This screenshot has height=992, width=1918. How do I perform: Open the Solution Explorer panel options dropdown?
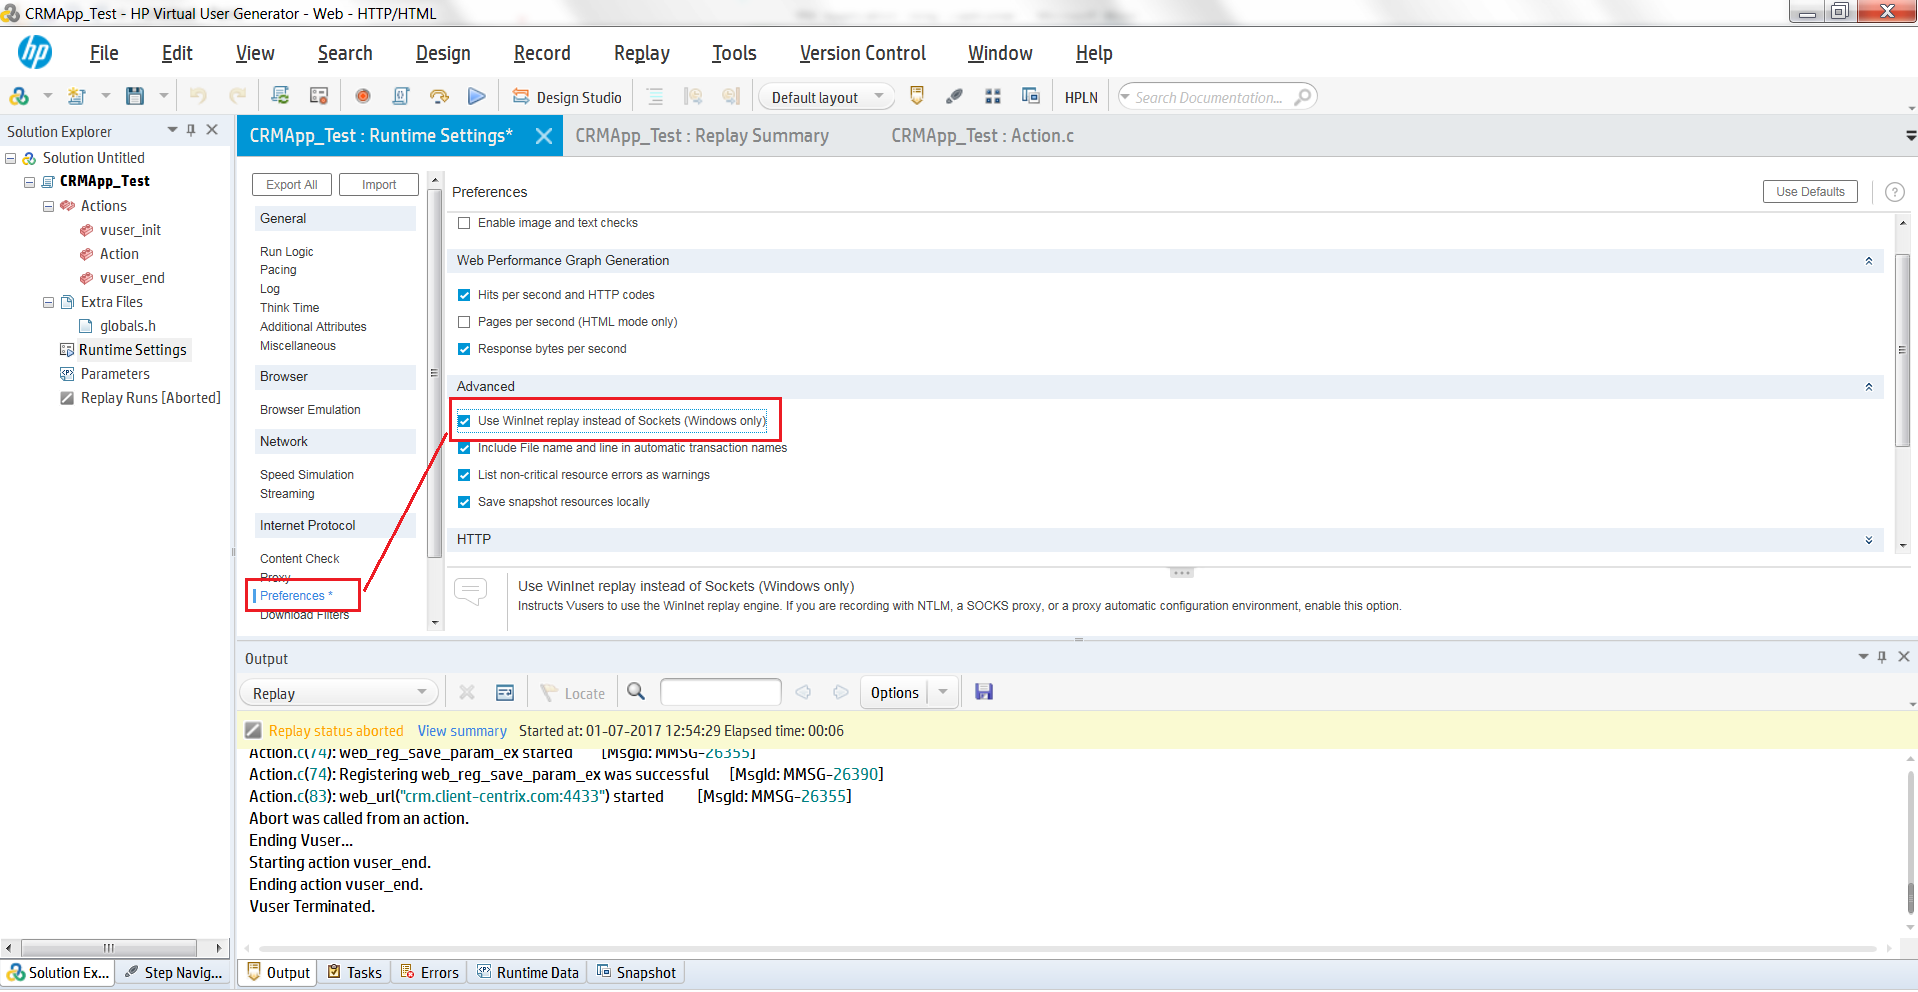tap(172, 130)
